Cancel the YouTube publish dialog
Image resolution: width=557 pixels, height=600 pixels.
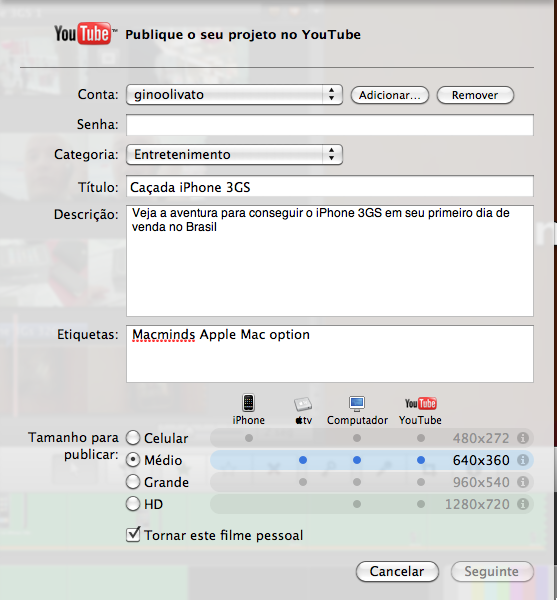[x=397, y=571]
